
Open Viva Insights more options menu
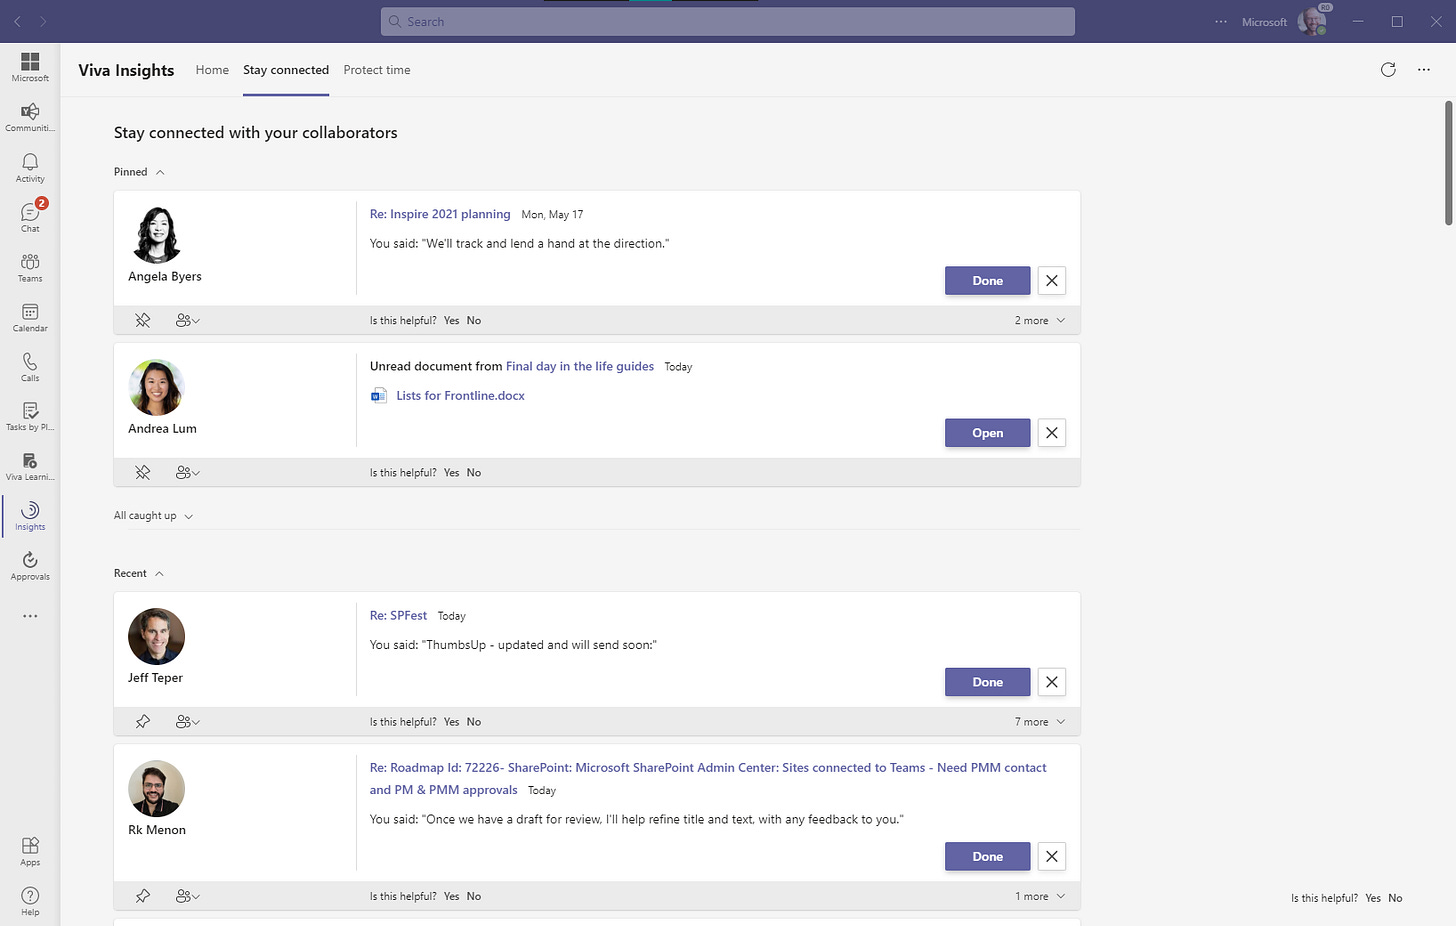coord(1424,70)
